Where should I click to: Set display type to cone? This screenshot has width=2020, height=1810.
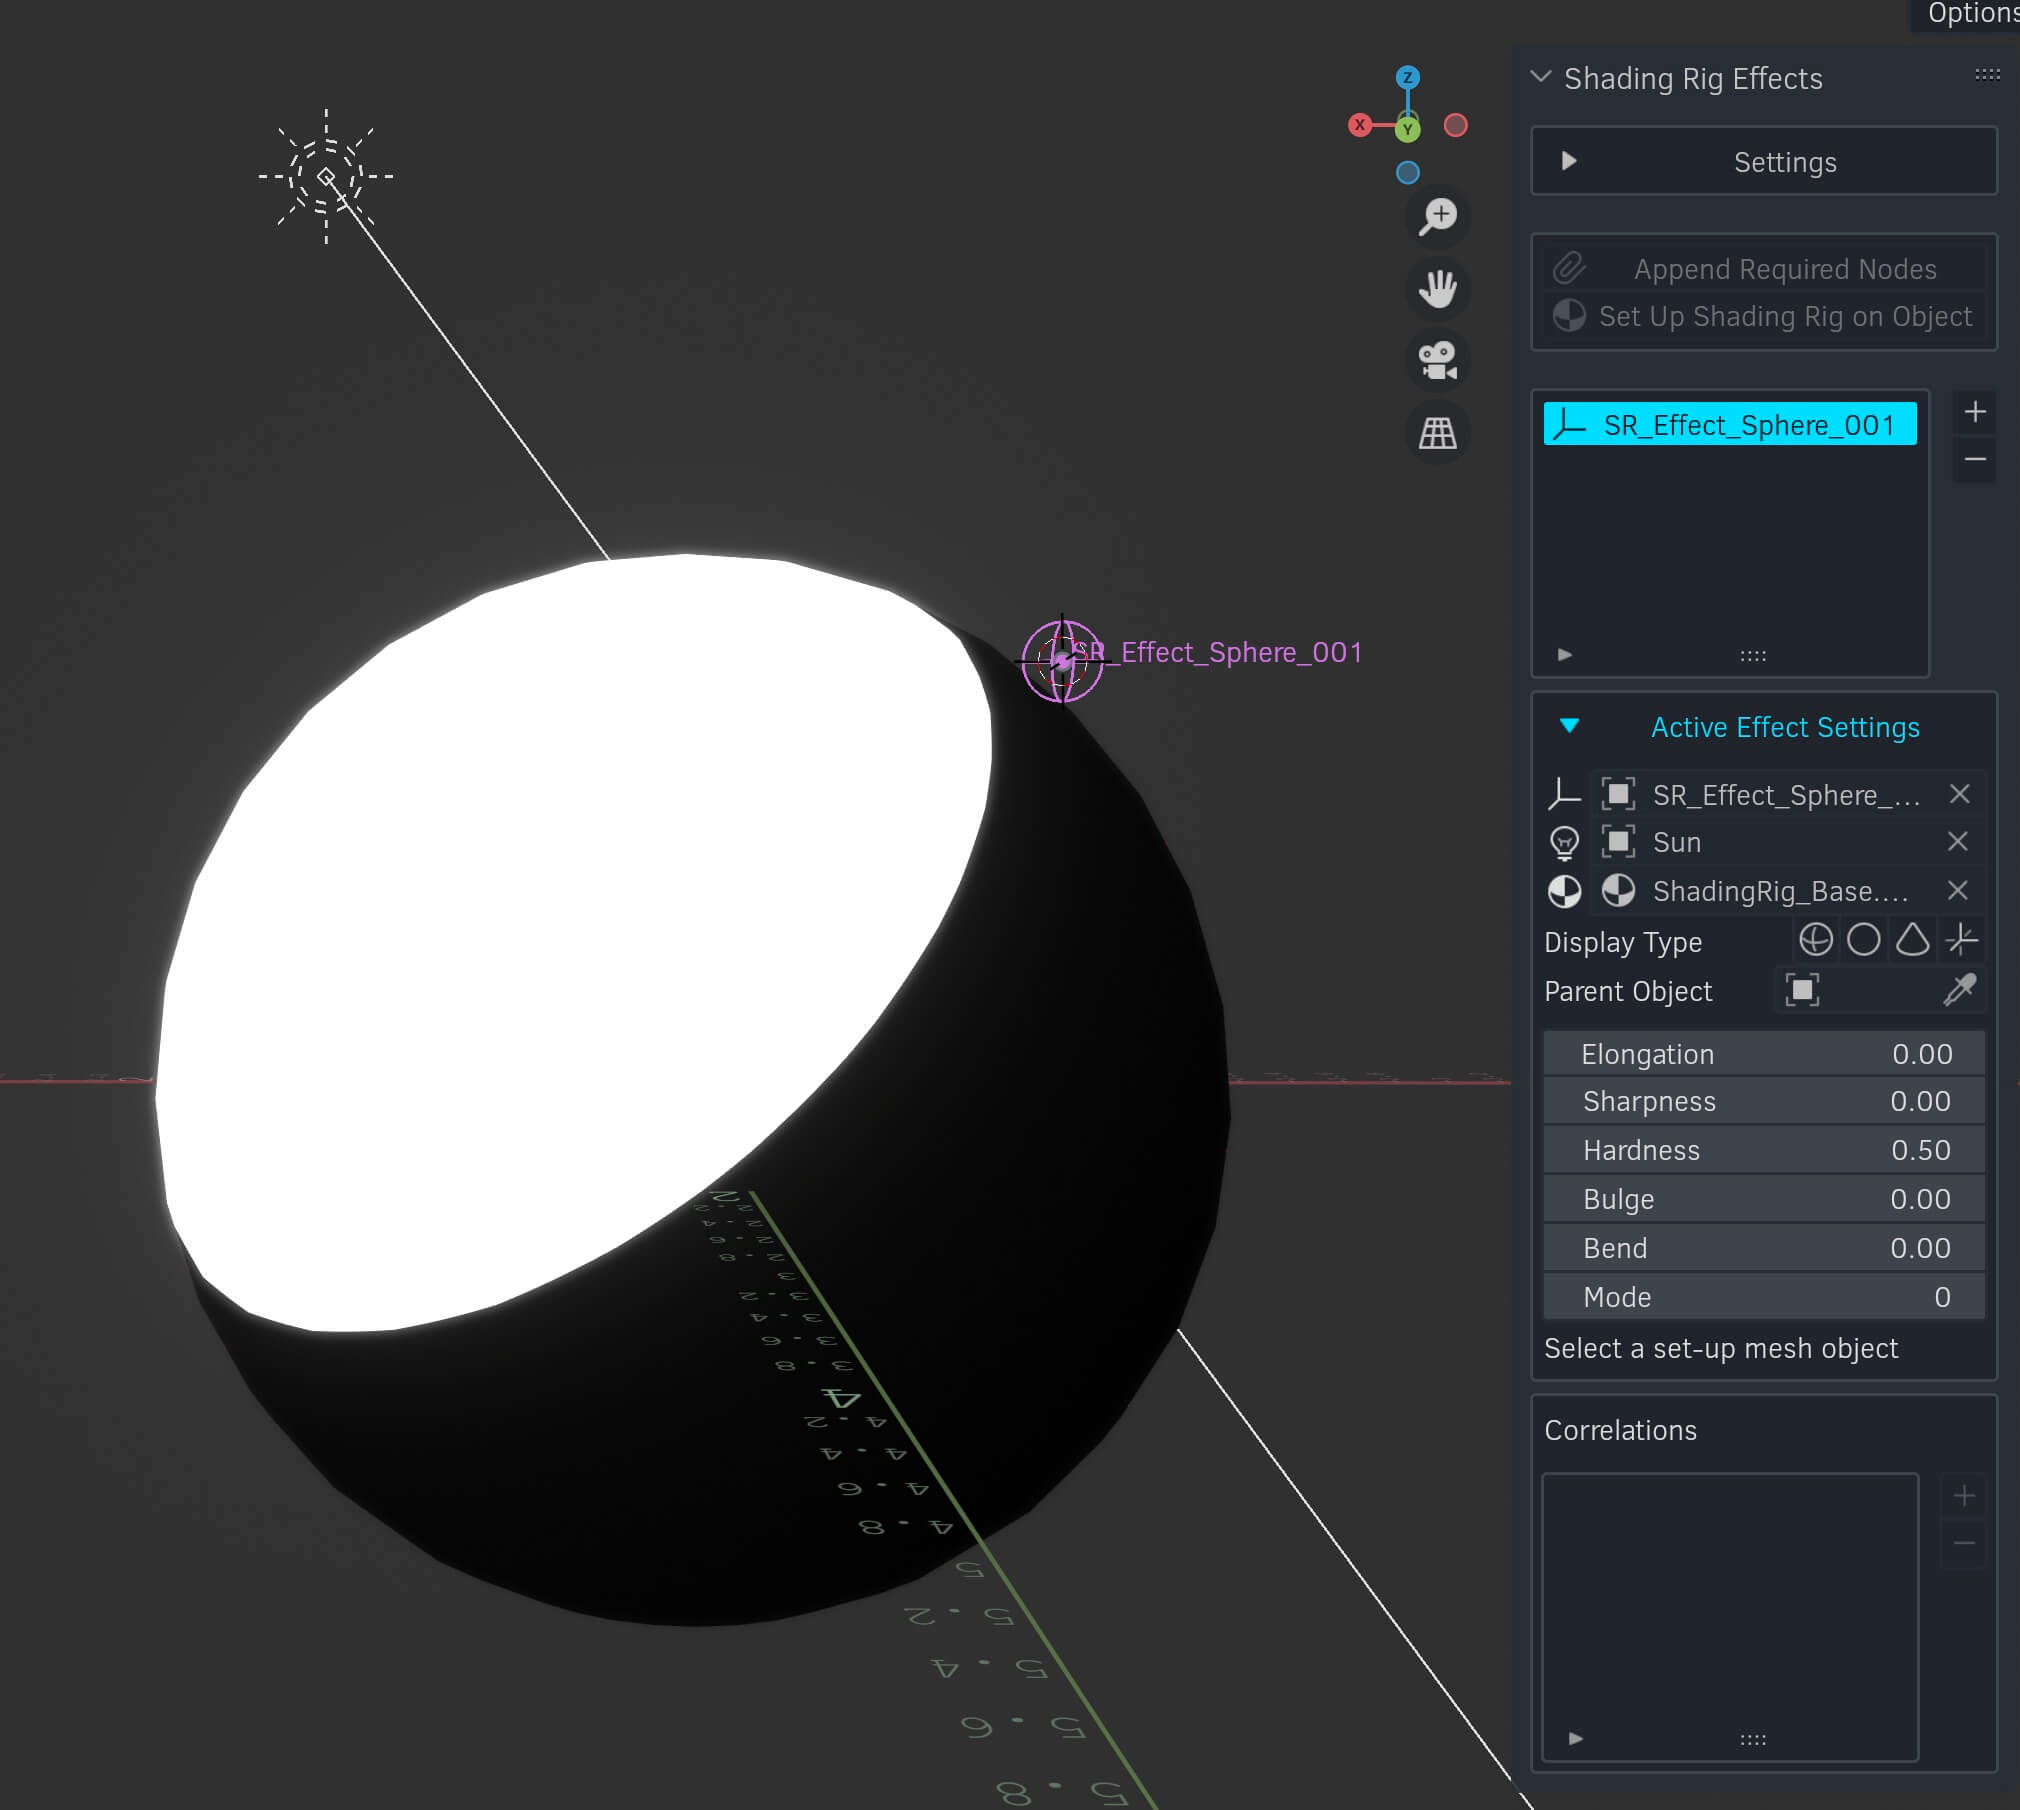click(x=1913, y=940)
